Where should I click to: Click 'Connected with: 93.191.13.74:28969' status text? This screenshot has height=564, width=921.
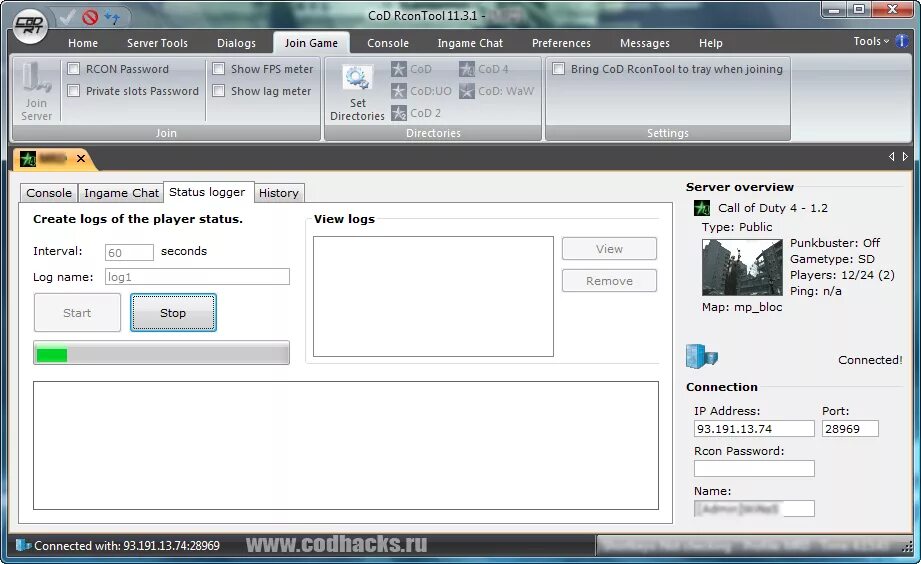coord(127,546)
